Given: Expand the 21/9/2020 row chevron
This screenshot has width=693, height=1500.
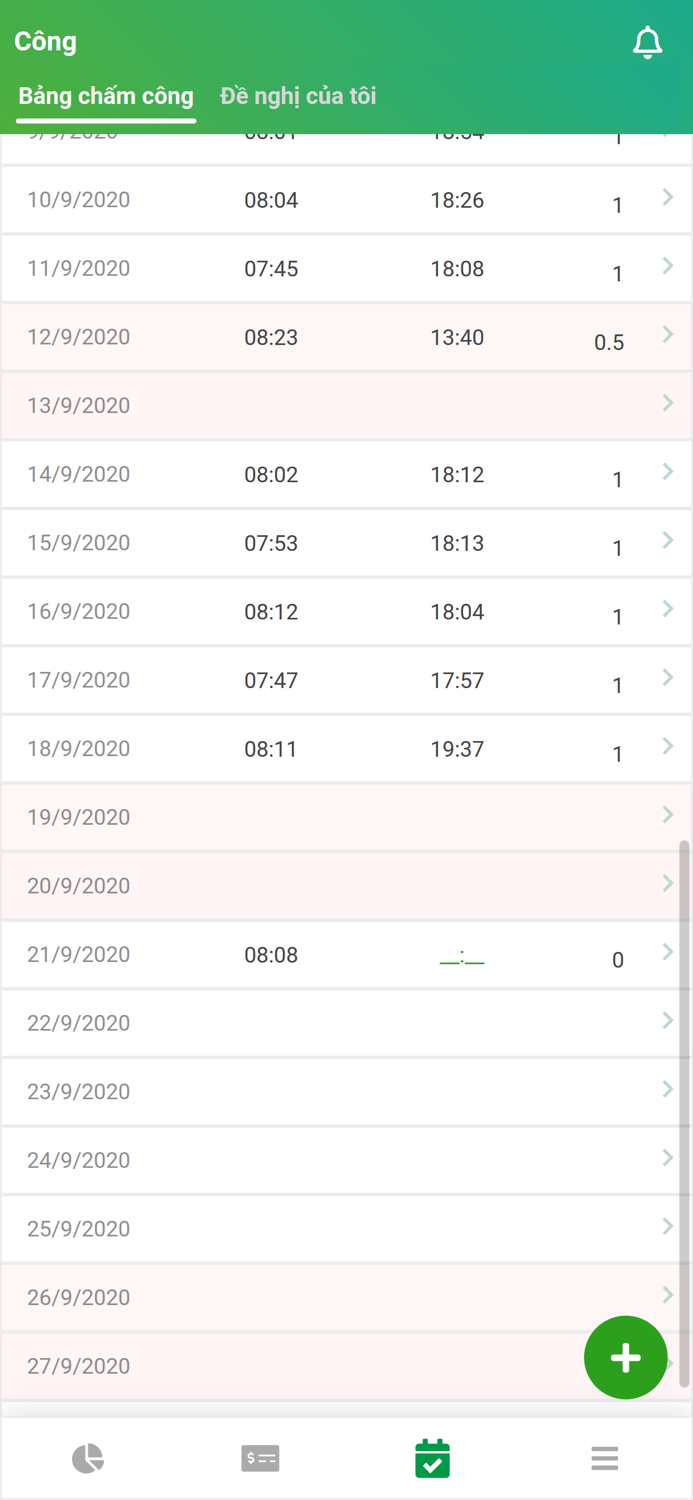Looking at the screenshot, I should [667, 952].
